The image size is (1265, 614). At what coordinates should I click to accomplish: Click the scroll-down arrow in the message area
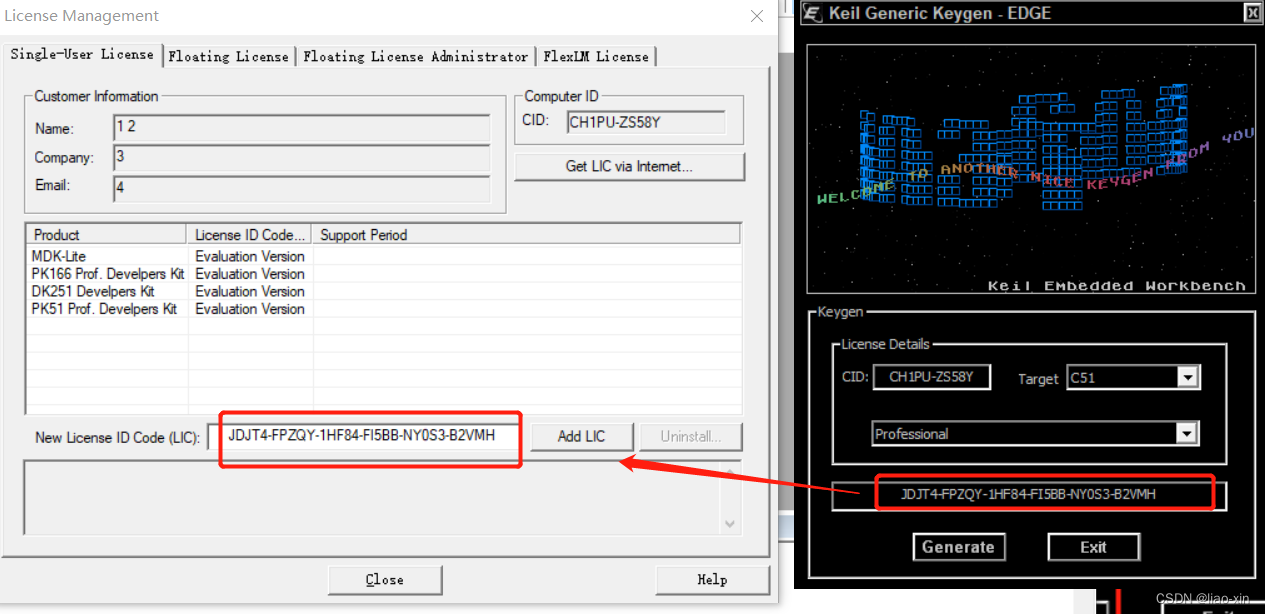point(730,524)
